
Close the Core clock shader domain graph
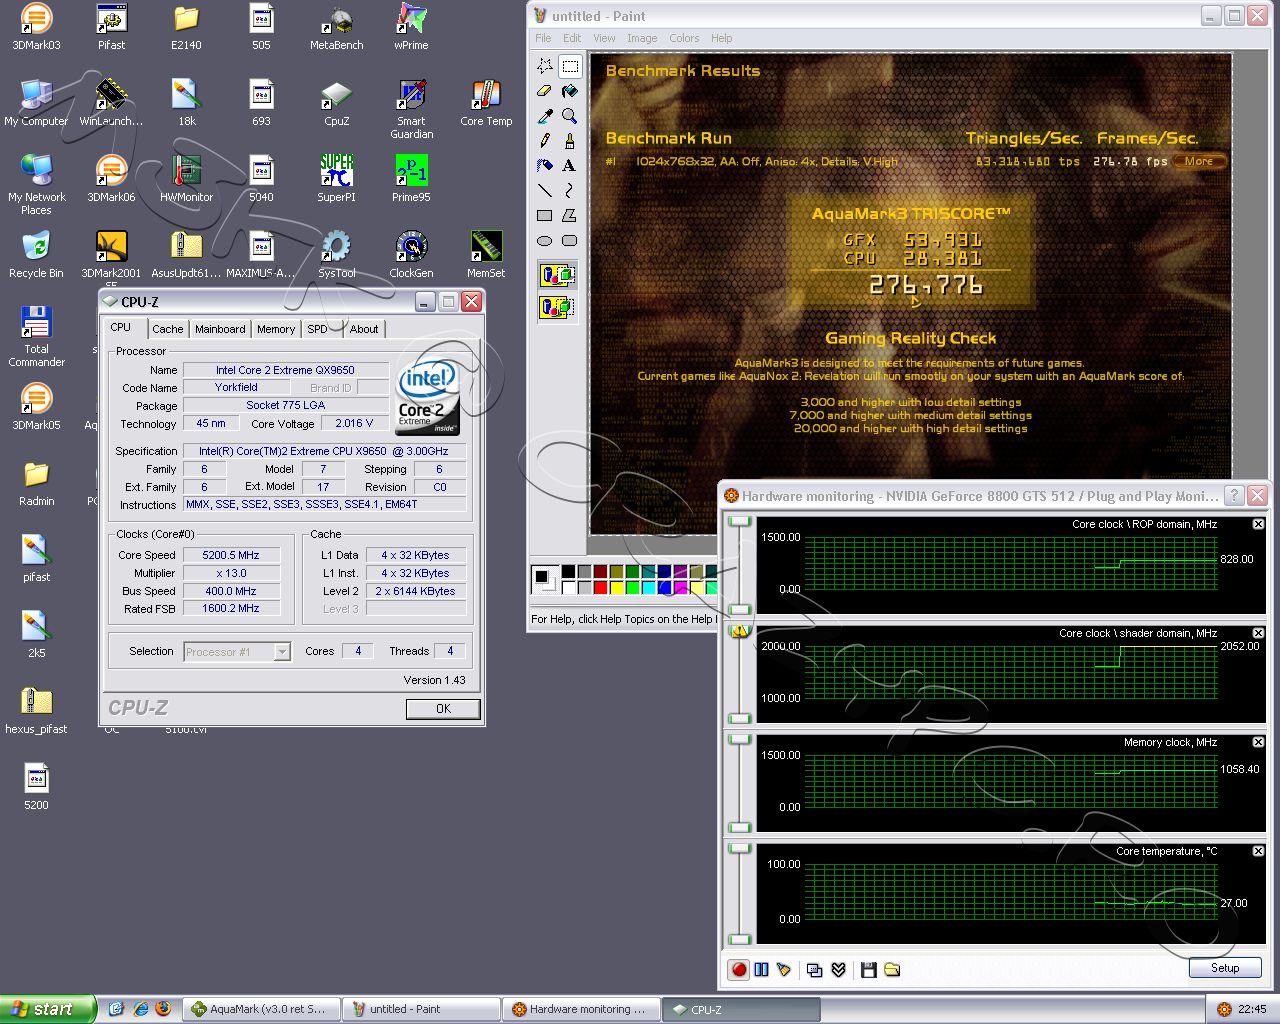(x=1258, y=633)
